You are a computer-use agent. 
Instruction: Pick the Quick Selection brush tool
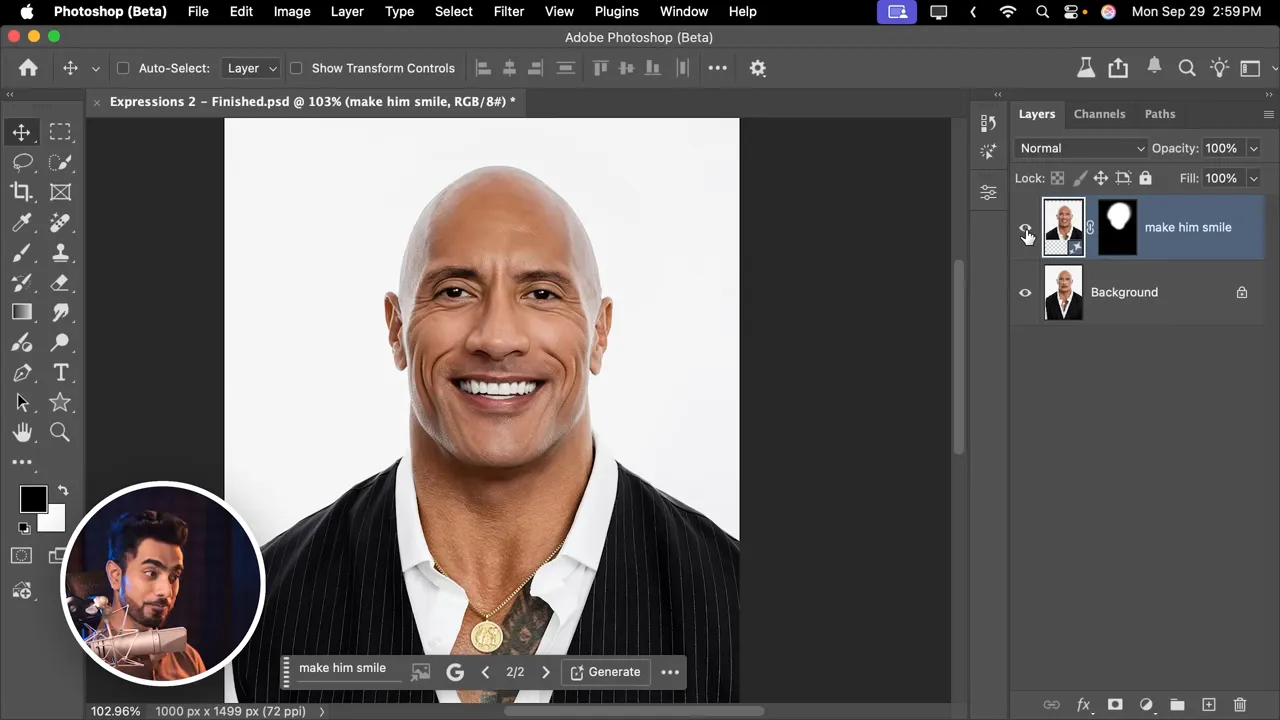(60, 162)
